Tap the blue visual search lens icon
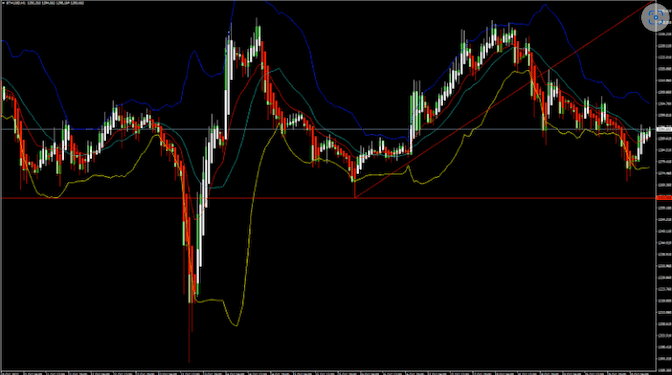672x375 pixels. [x=655, y=18]
